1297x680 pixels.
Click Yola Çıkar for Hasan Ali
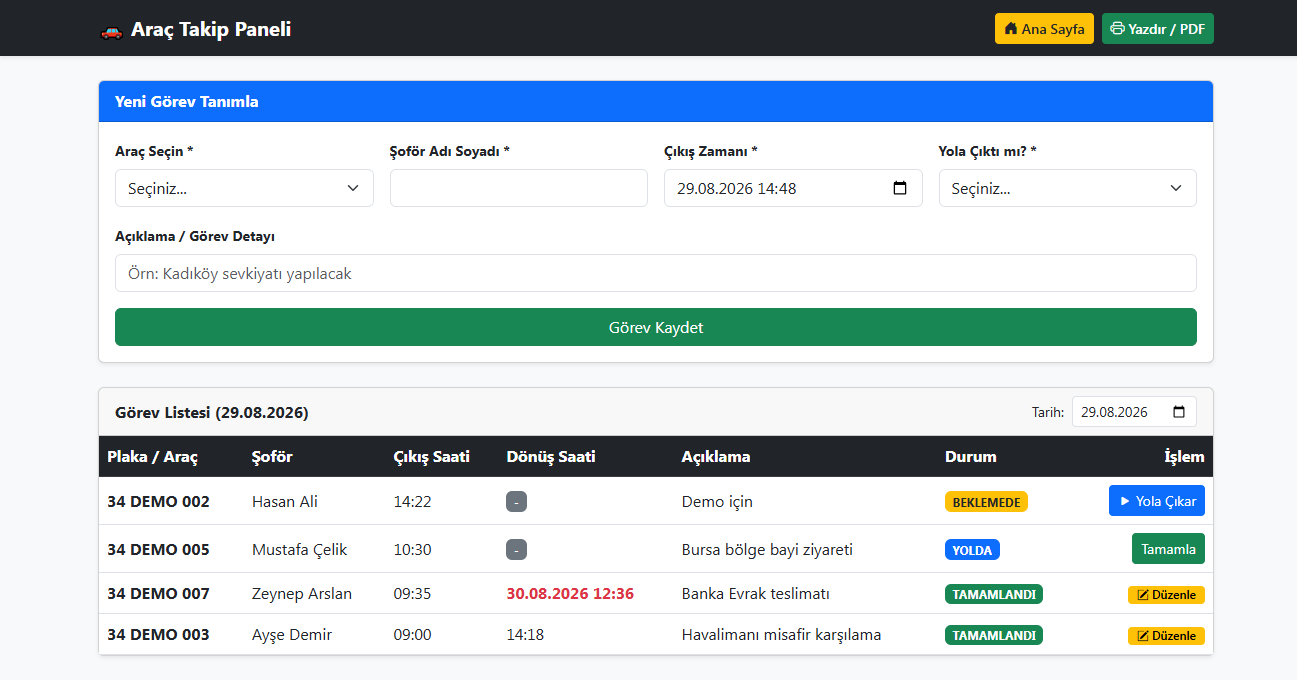(x=1157, y=501)
